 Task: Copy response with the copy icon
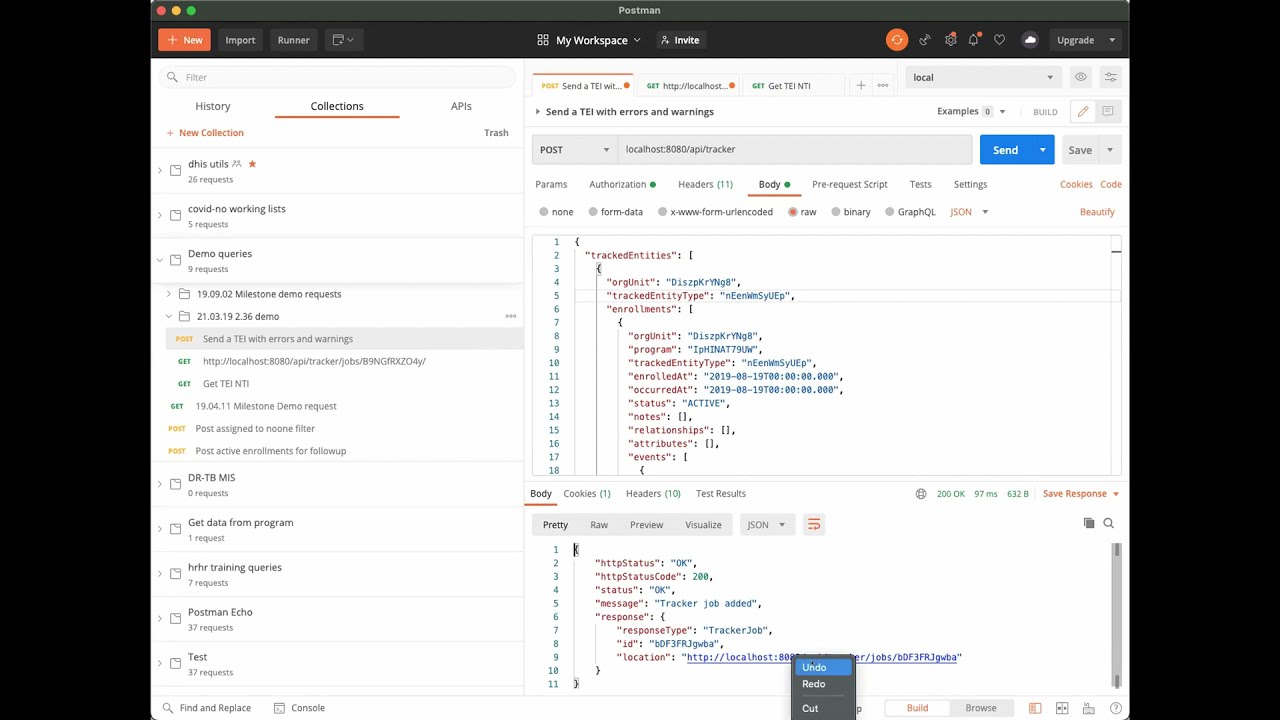pos(1089,523)
